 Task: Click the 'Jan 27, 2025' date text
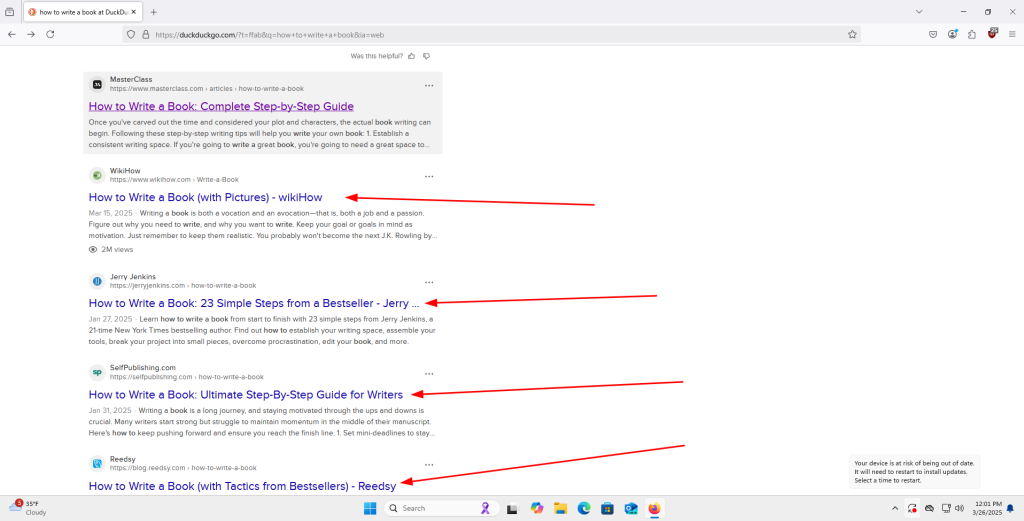(x=110, y=319)
